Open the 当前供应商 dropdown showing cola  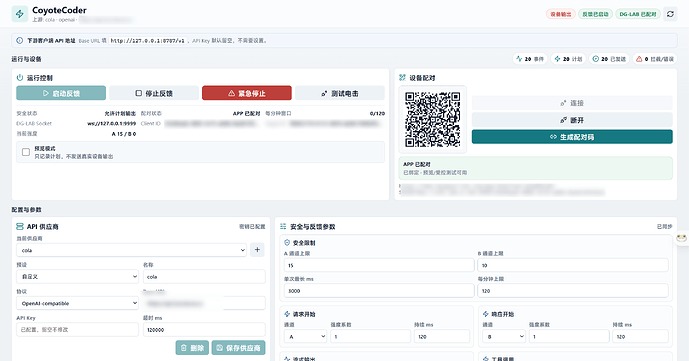pos(131,250)
